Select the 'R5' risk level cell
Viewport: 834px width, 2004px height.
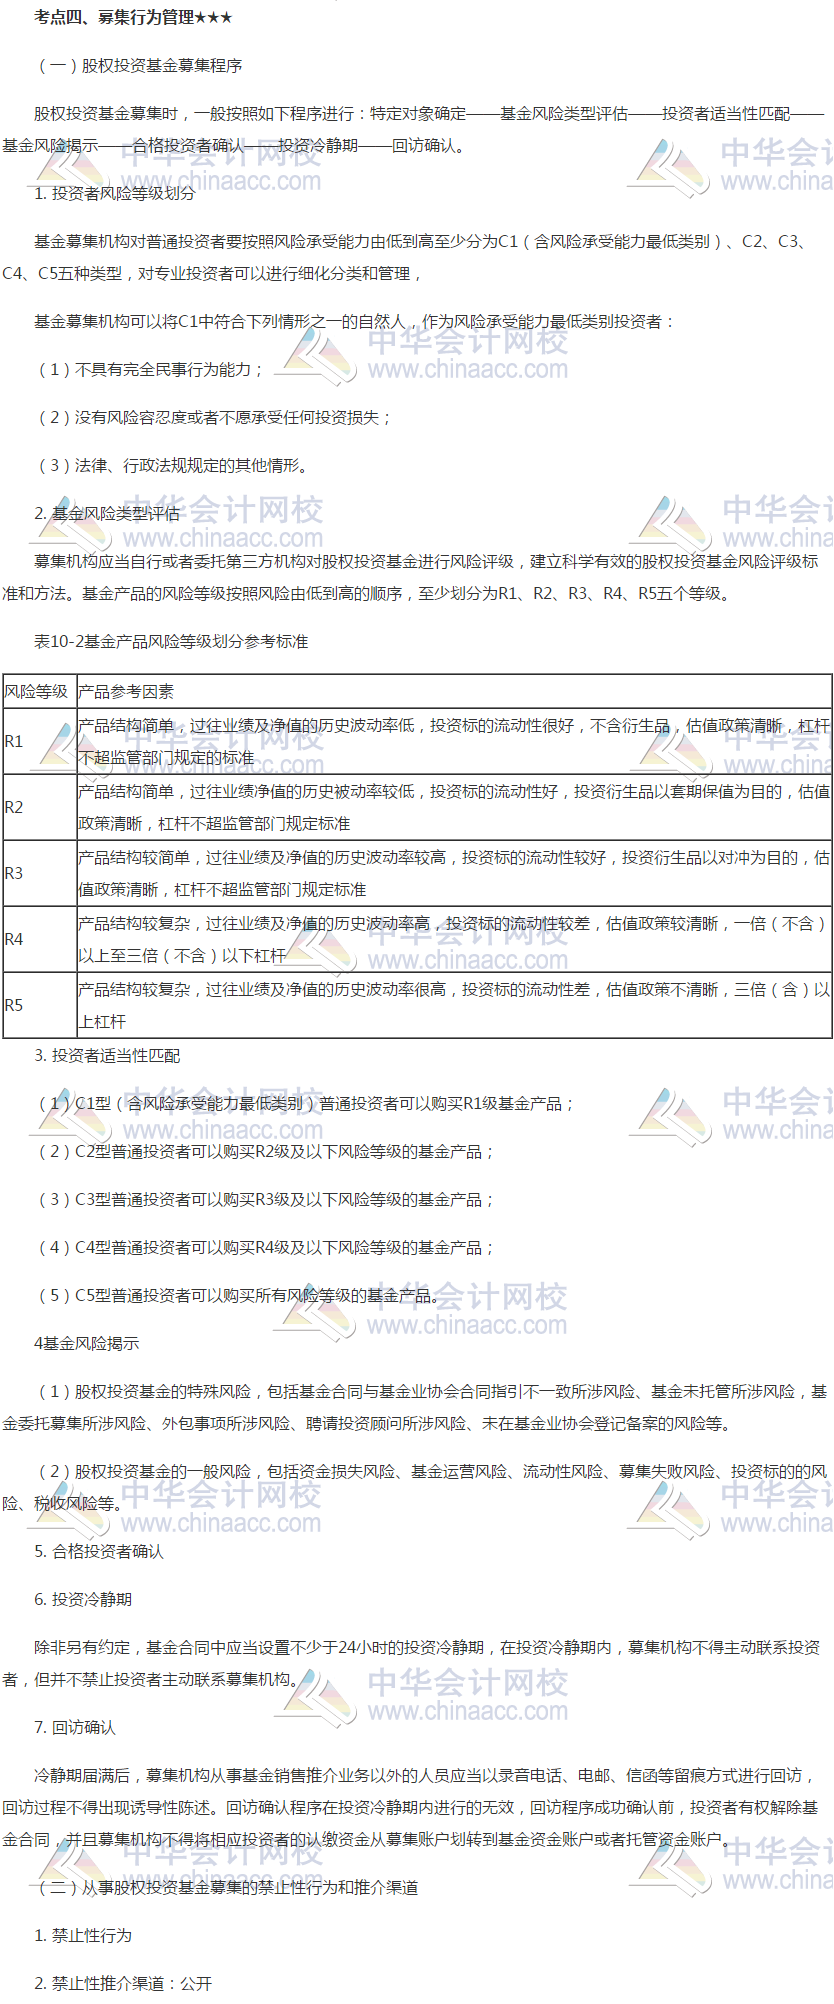pos(39,1005)
